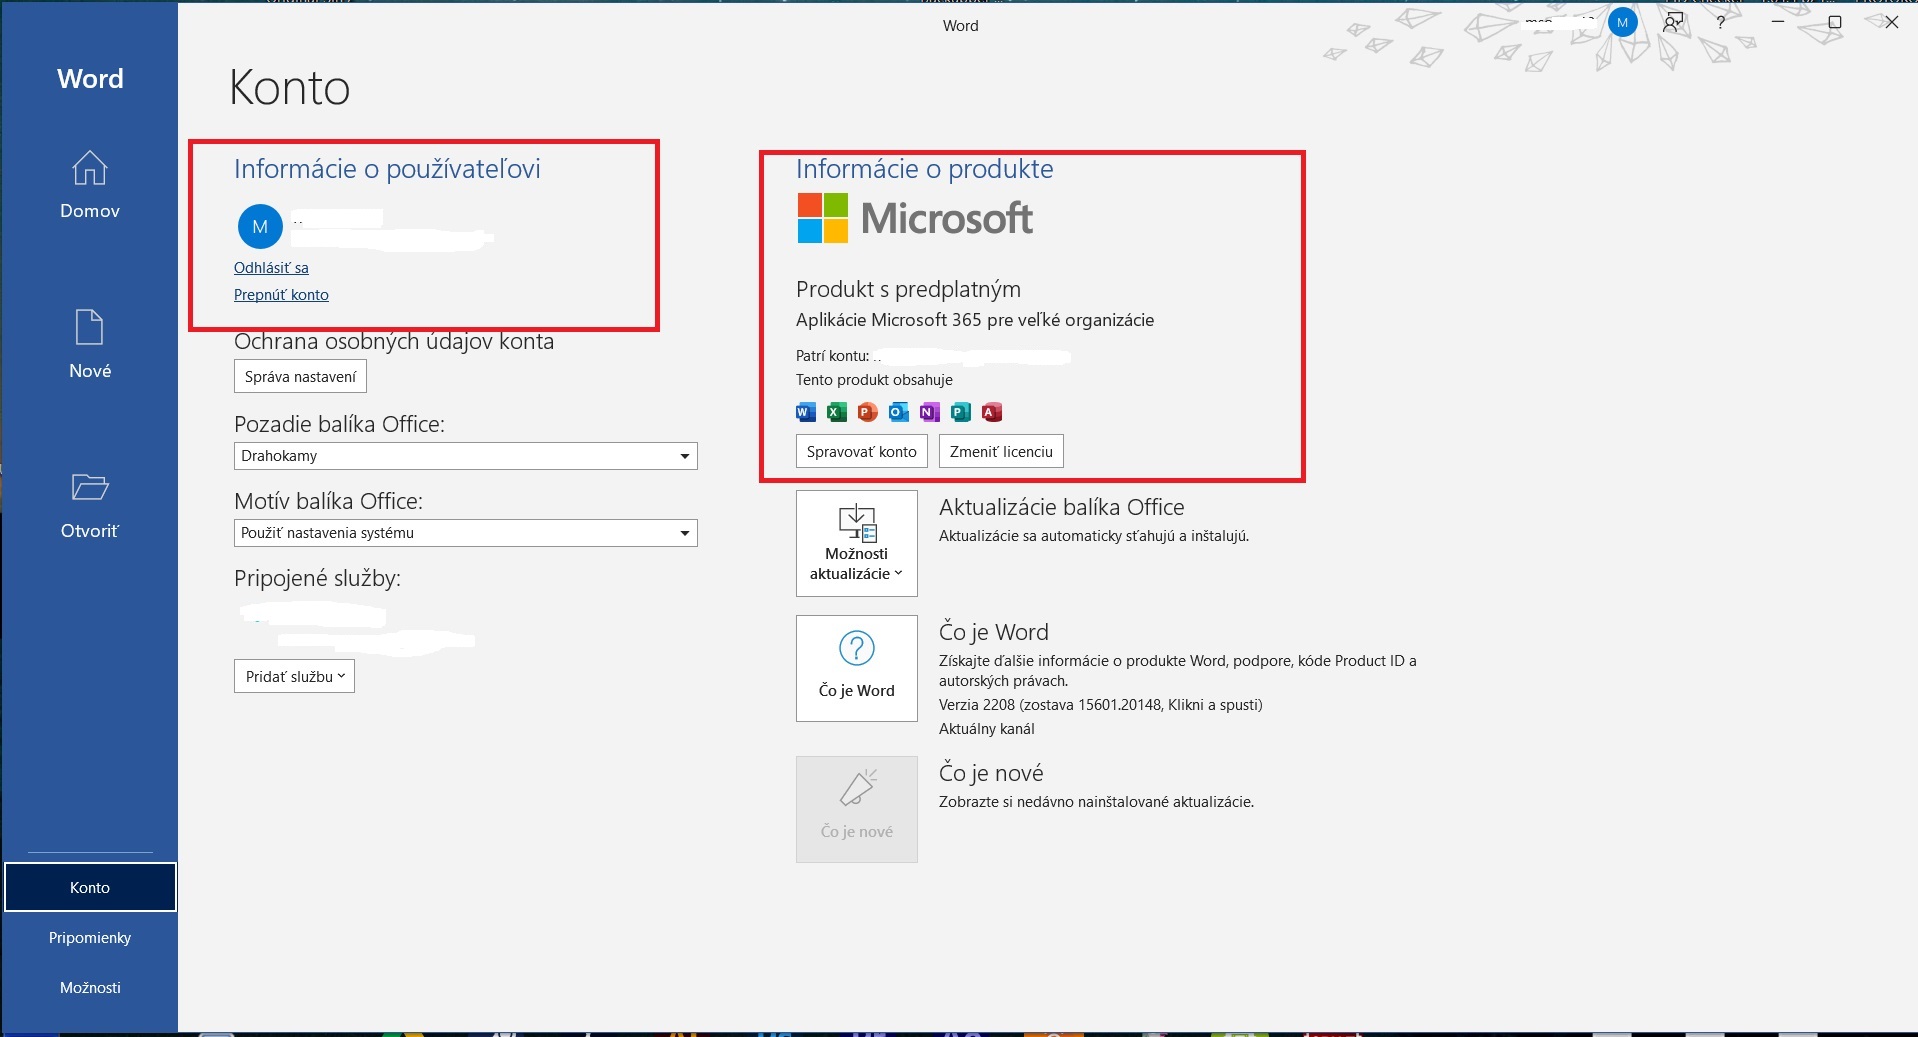Open Pripomienky in the sidebar
The height and width of the screenshot is (1037, 1918).
click(90, 937)
